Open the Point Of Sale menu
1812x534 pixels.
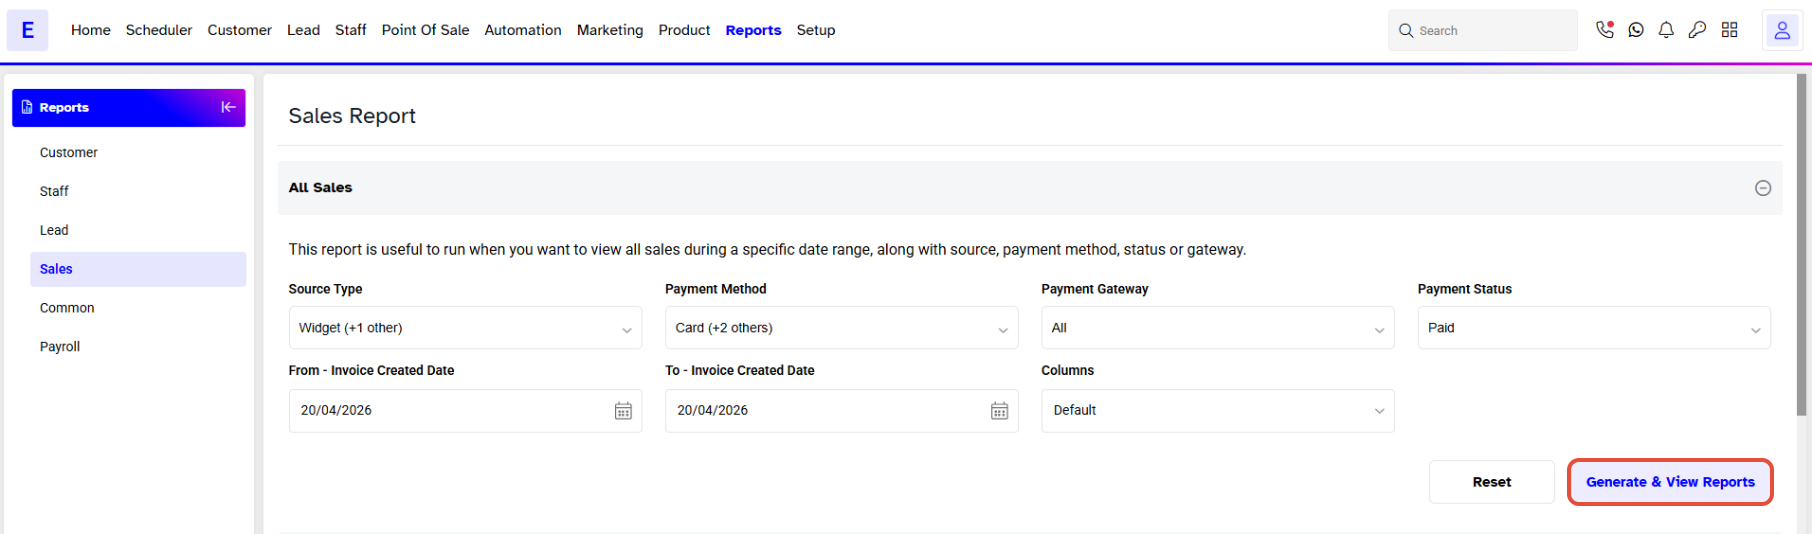click(x=425, y=30)
